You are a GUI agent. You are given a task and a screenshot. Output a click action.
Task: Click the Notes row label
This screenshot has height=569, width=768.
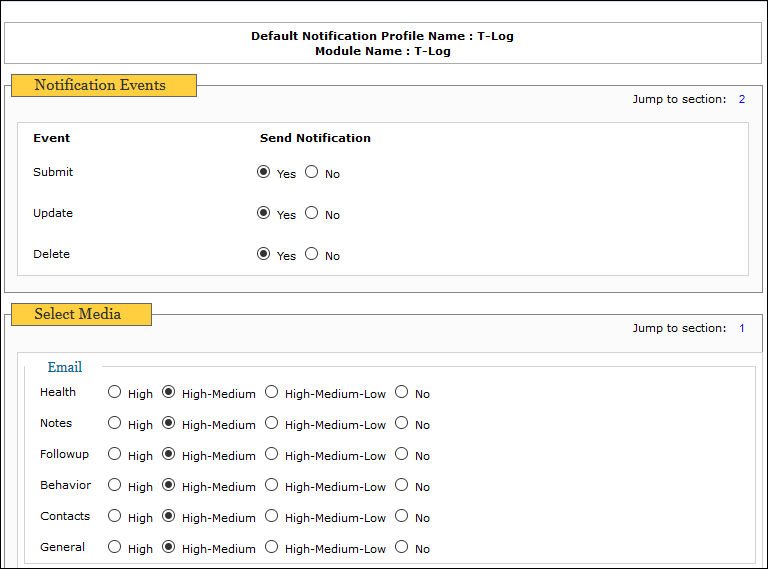(56, 423)
